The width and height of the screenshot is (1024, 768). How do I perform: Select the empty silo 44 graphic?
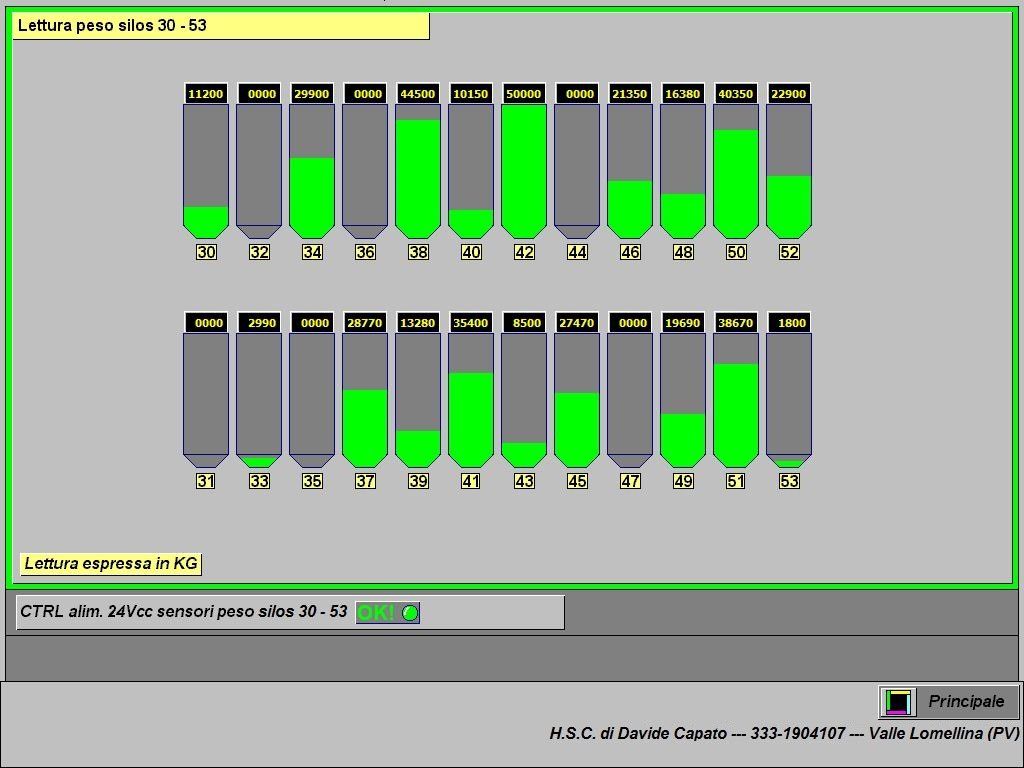pos(577,171)
